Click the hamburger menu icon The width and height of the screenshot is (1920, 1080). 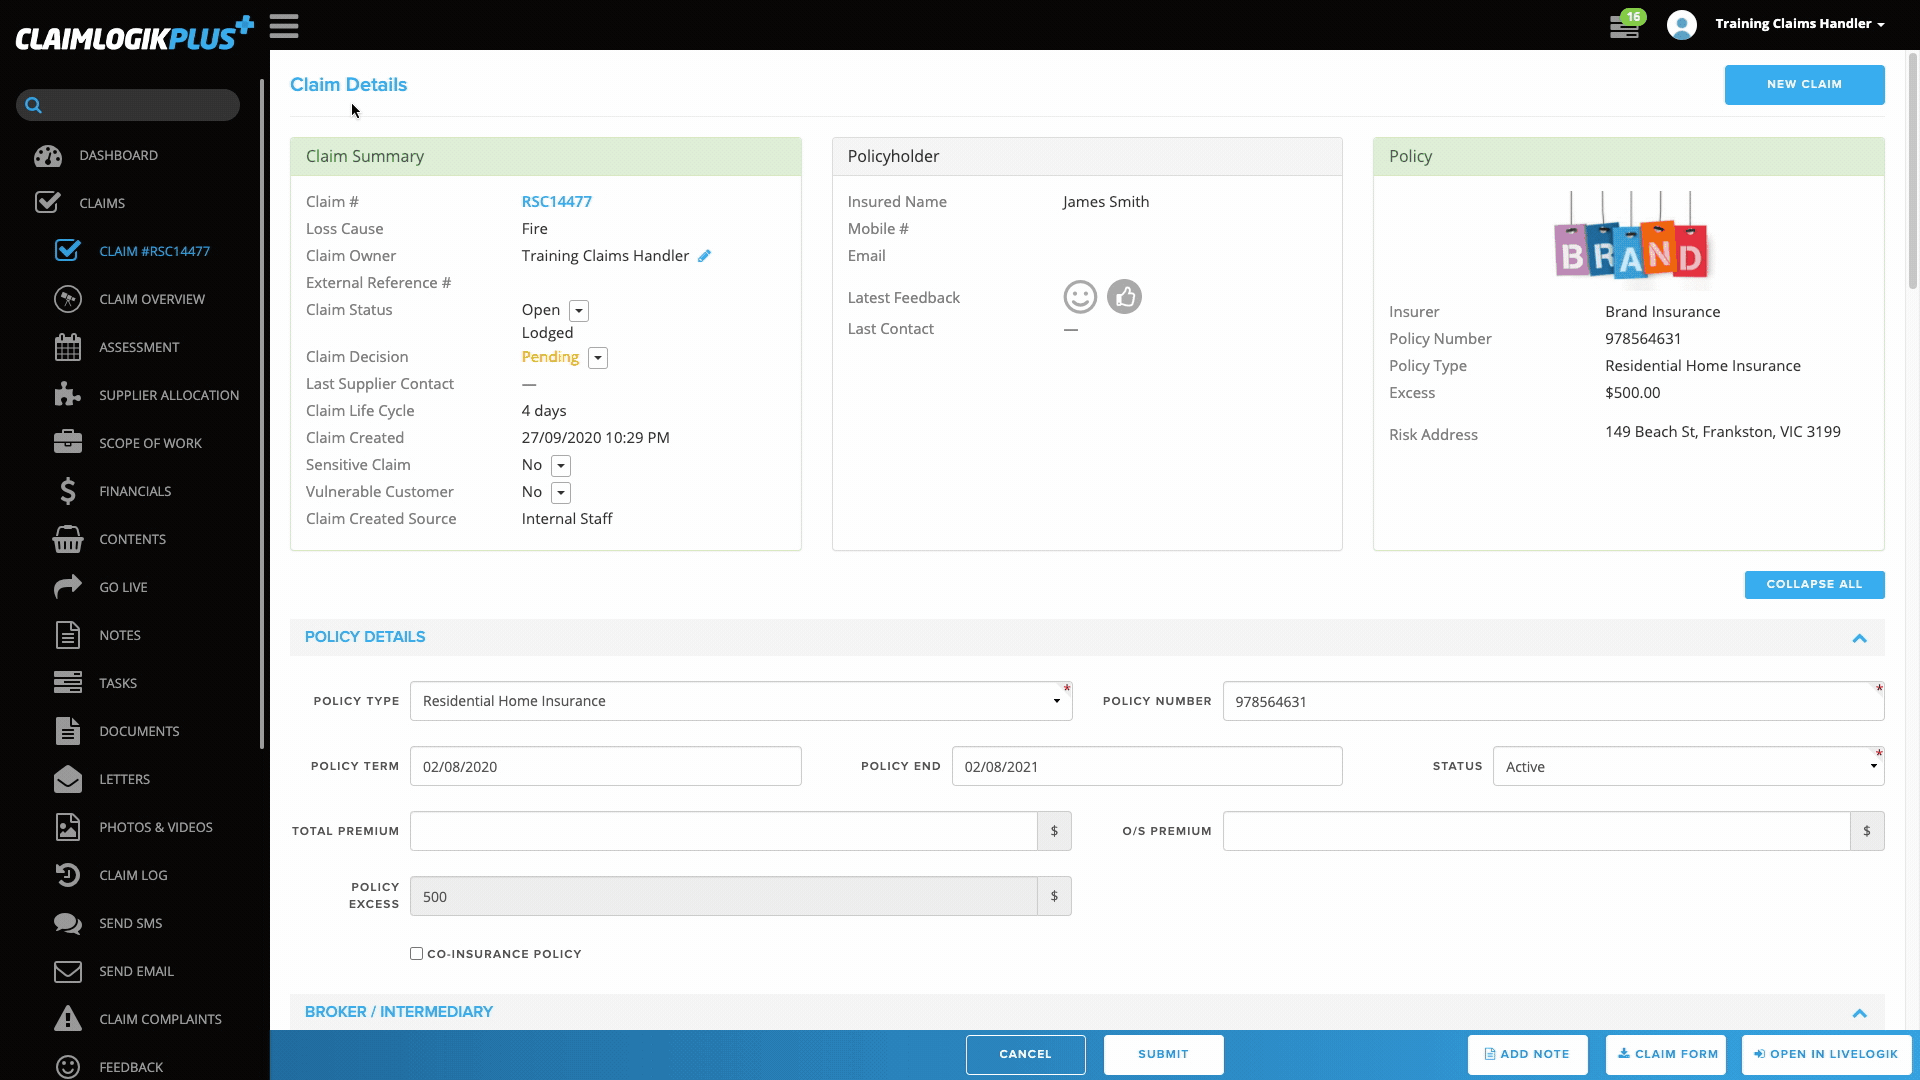[284, 26]
